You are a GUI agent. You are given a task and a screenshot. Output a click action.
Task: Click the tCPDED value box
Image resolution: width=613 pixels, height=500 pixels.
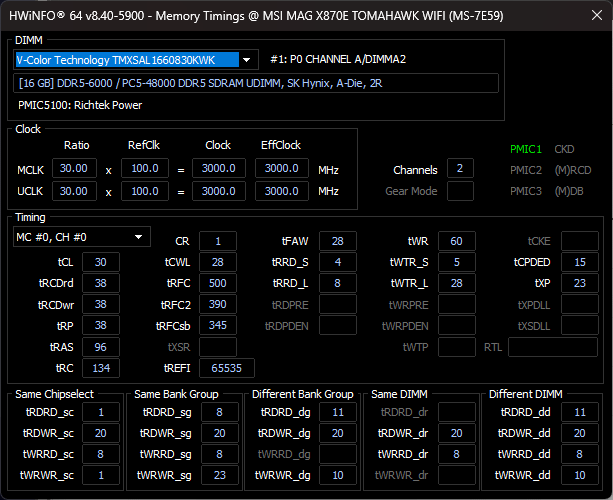click(579, 262)
